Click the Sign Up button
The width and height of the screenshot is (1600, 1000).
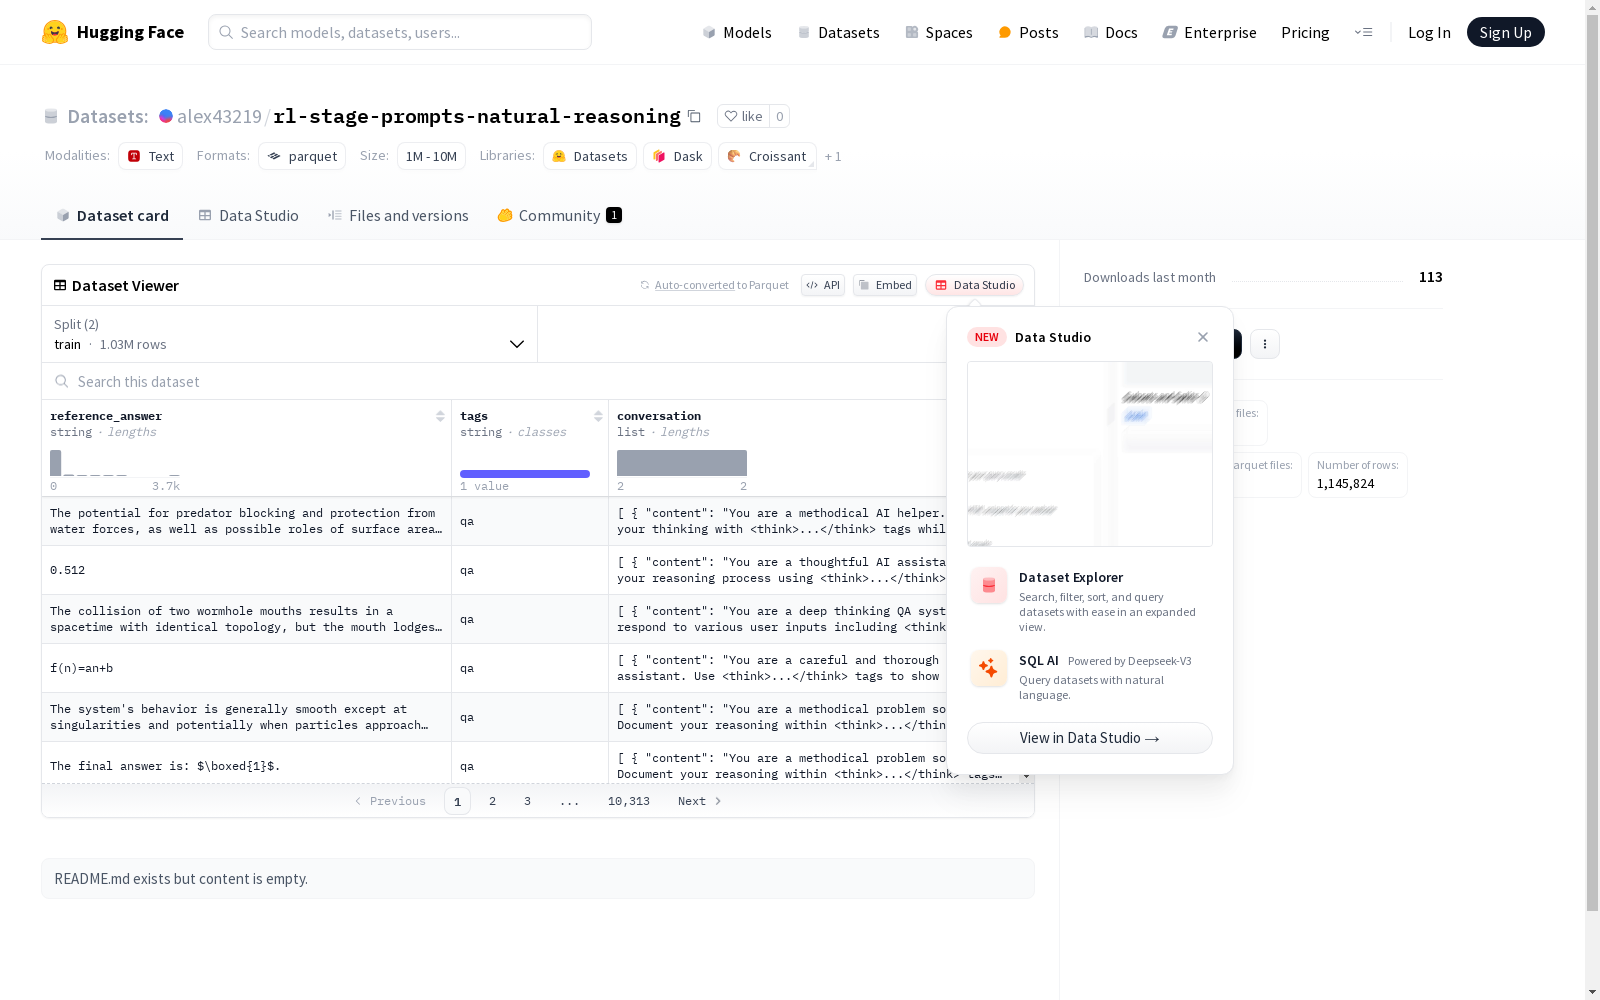(x=1505, y=32)
